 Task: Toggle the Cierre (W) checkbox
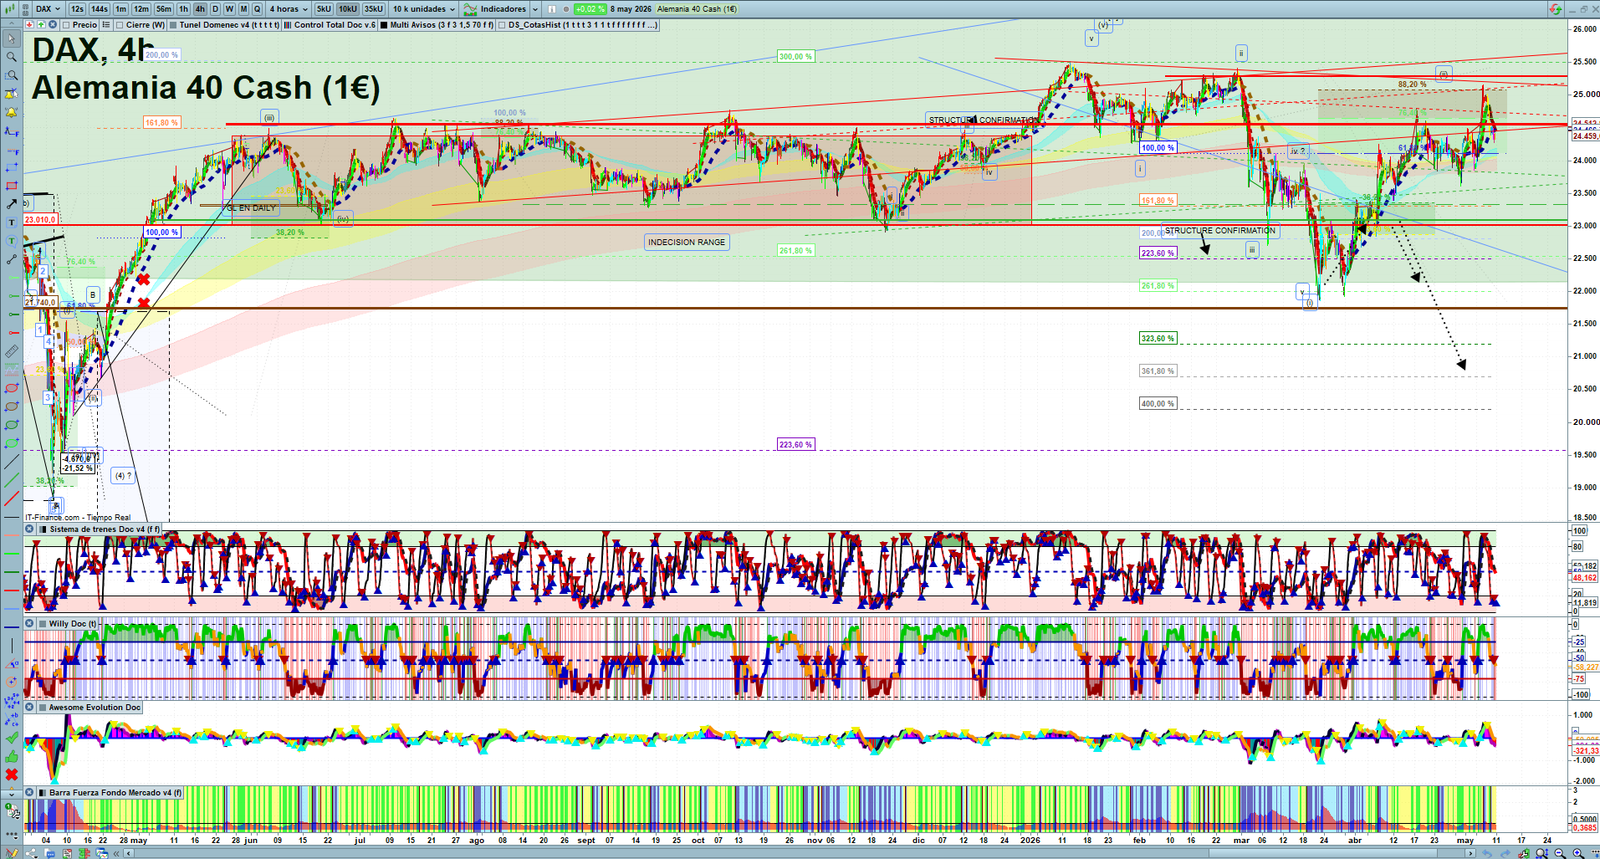coord(119,25)
